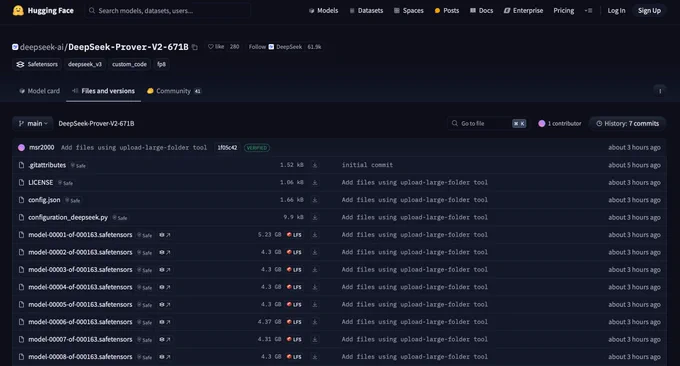The width and height of the screenshot is (680, 366).
Task: Switch to the Files and versions tab
Action: (x=103, y=91)
